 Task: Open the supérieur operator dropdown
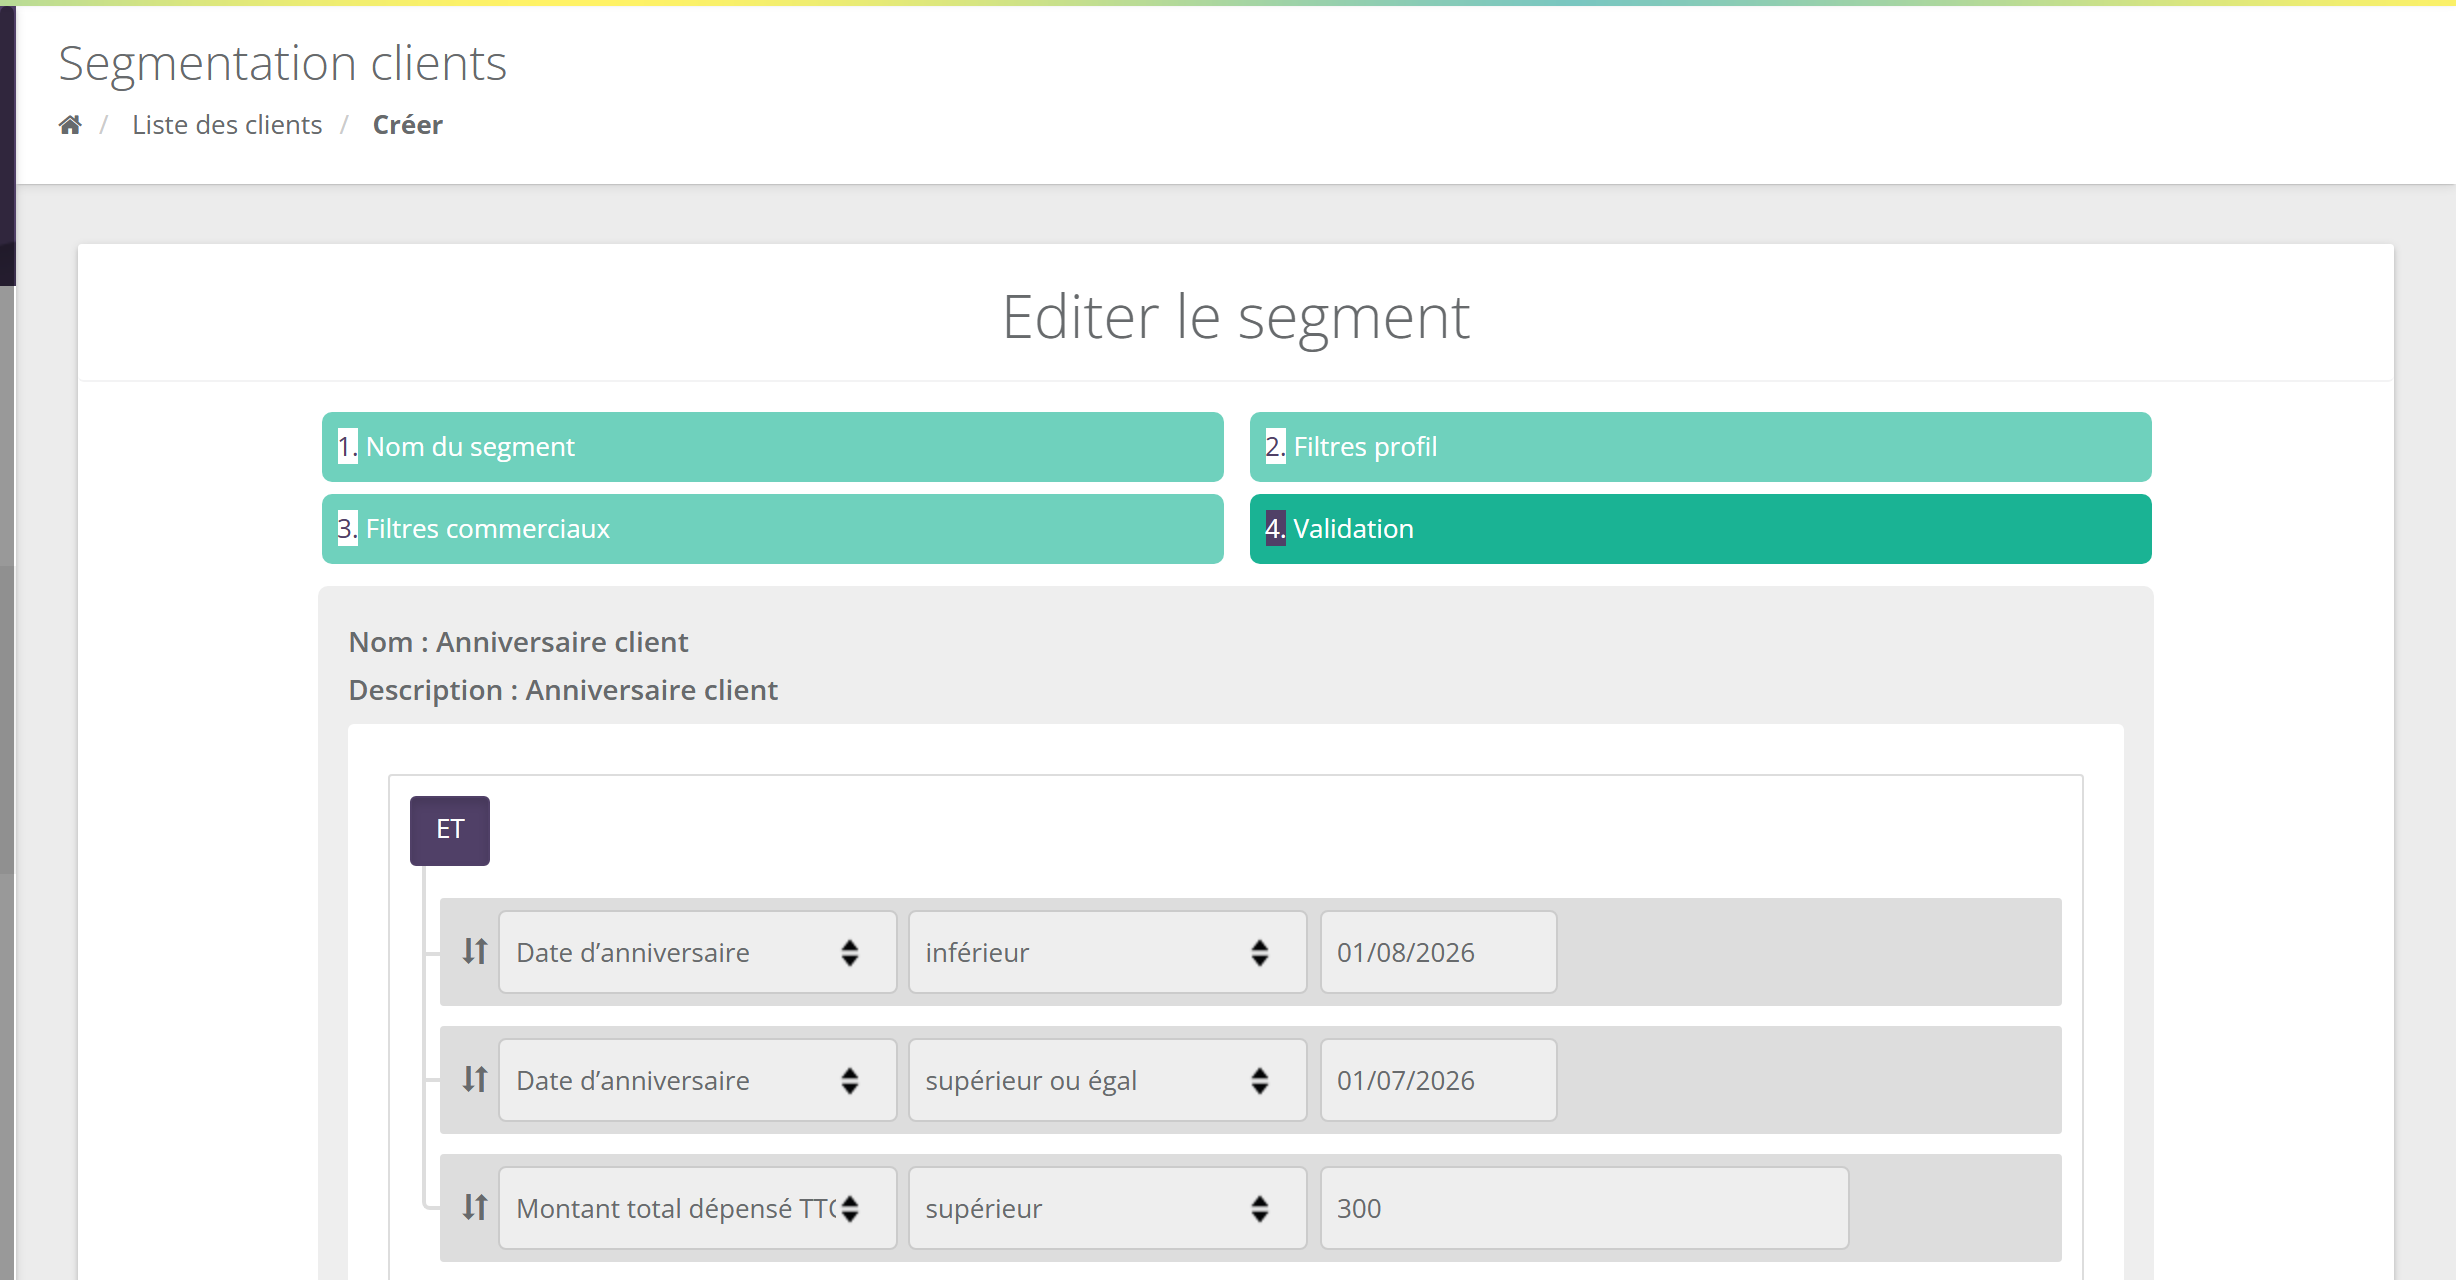tap(1108, 1208)
